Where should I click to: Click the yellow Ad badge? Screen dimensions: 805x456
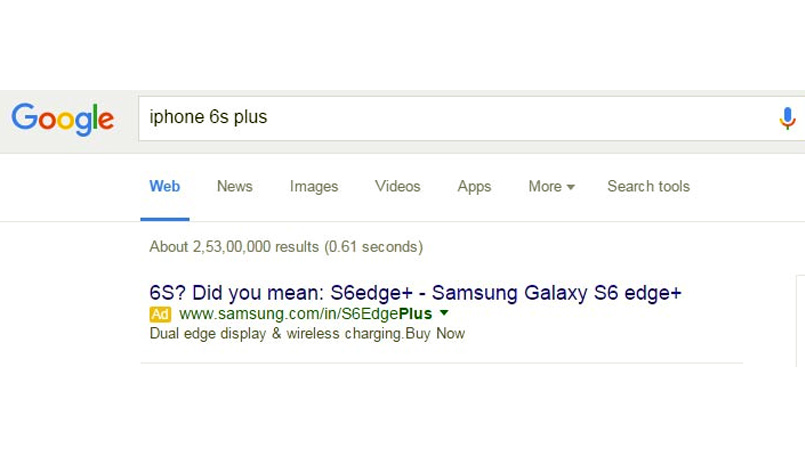pyautogui.click(x=160, y=314)
